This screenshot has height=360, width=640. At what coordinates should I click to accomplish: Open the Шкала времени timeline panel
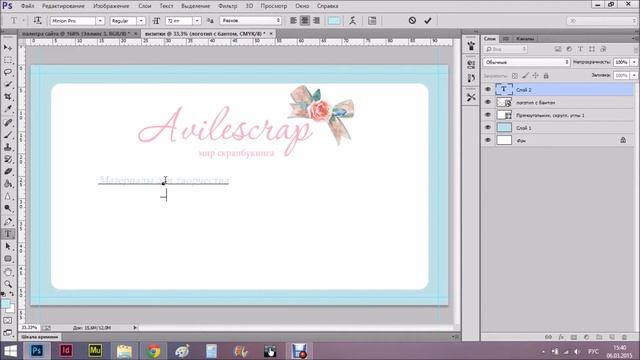tap(40, 337)
